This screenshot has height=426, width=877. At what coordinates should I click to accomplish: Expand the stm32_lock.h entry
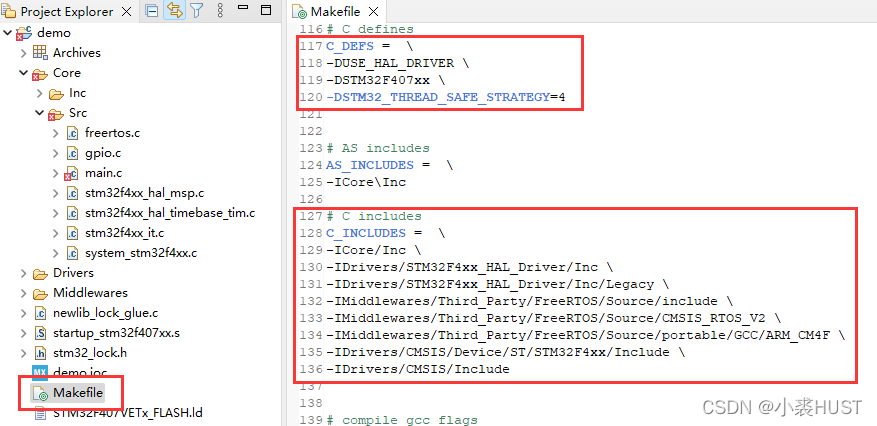[23, 353]
